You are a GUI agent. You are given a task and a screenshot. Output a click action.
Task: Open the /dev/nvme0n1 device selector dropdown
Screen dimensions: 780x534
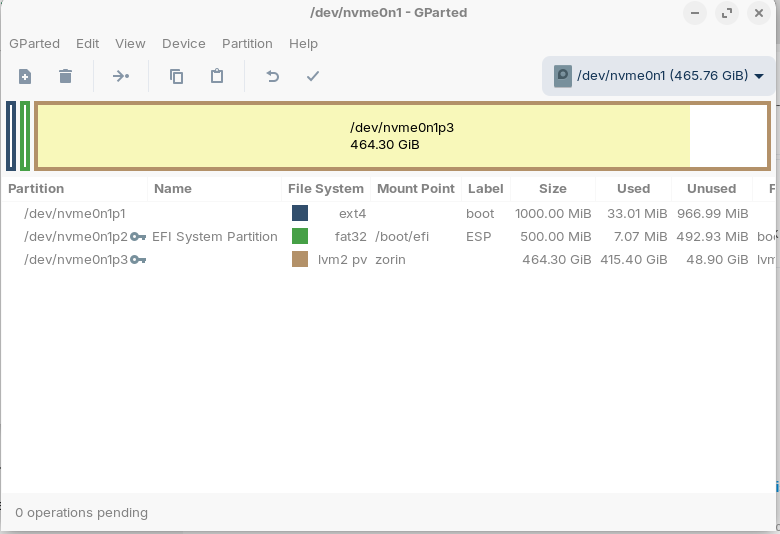click(x=659, y=76)
